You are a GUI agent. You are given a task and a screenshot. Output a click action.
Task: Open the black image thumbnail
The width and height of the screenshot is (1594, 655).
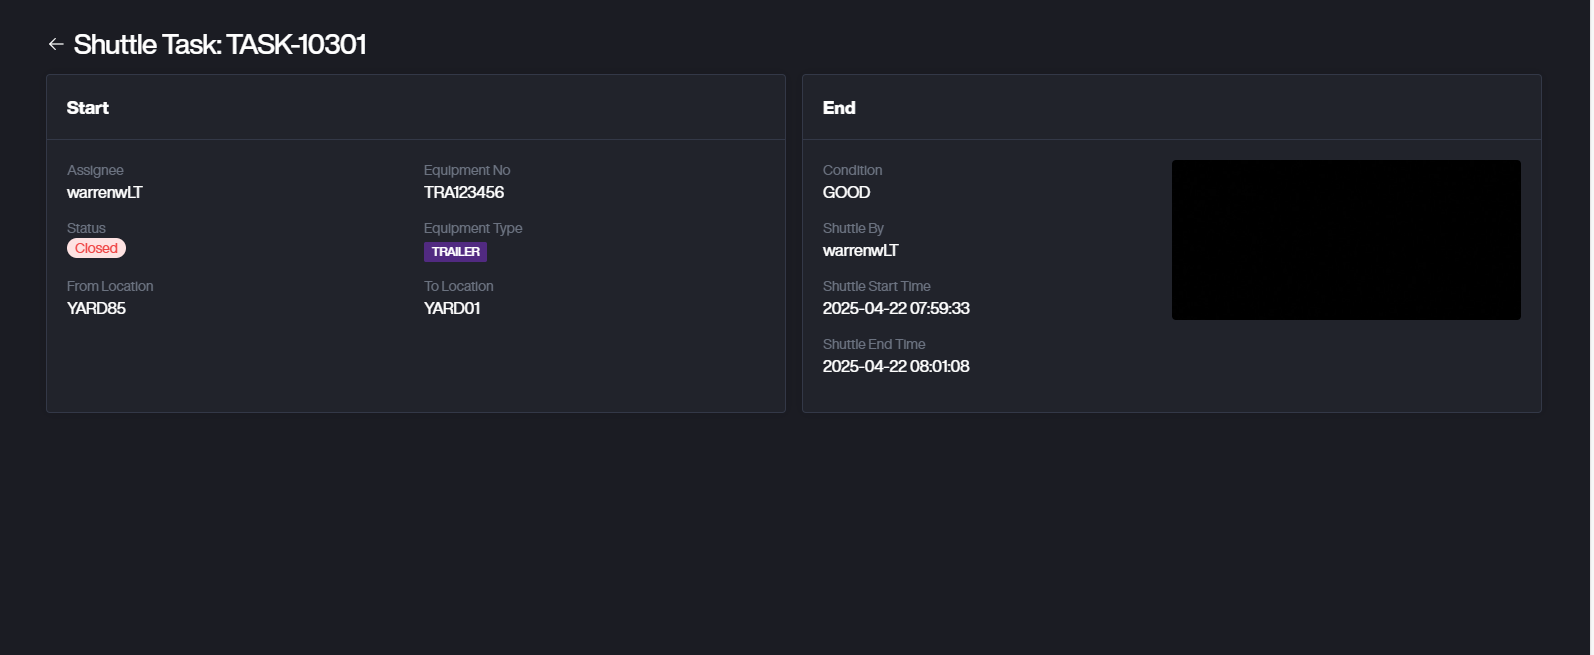(1345, 240)
